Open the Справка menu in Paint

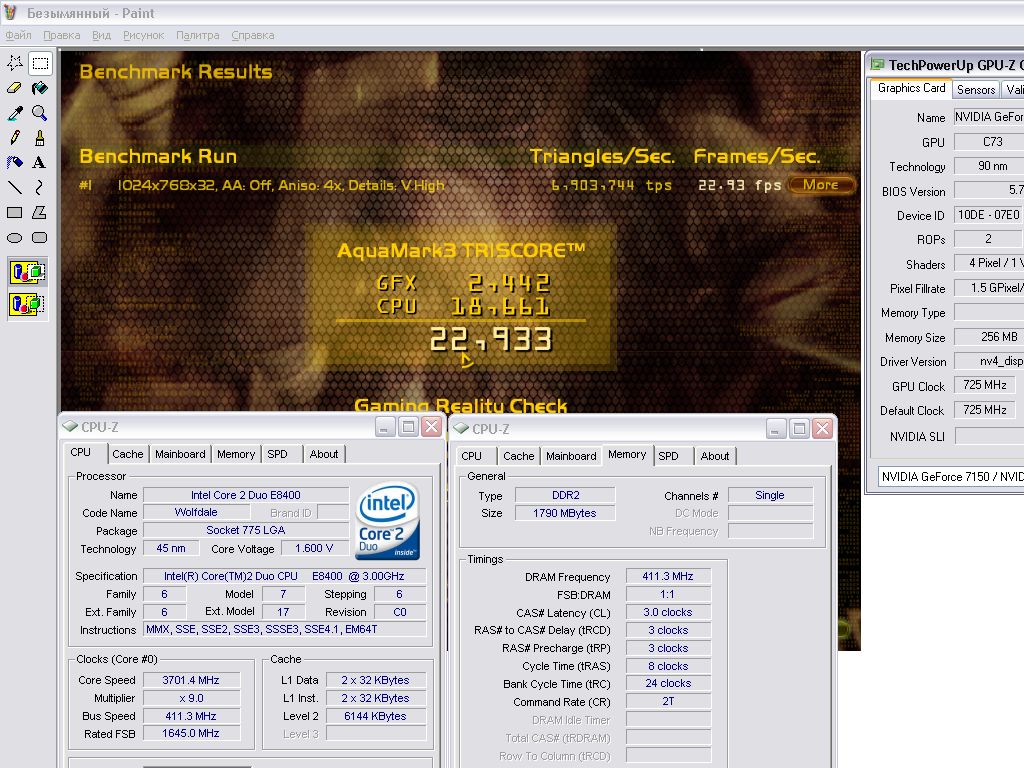point(253,35)
